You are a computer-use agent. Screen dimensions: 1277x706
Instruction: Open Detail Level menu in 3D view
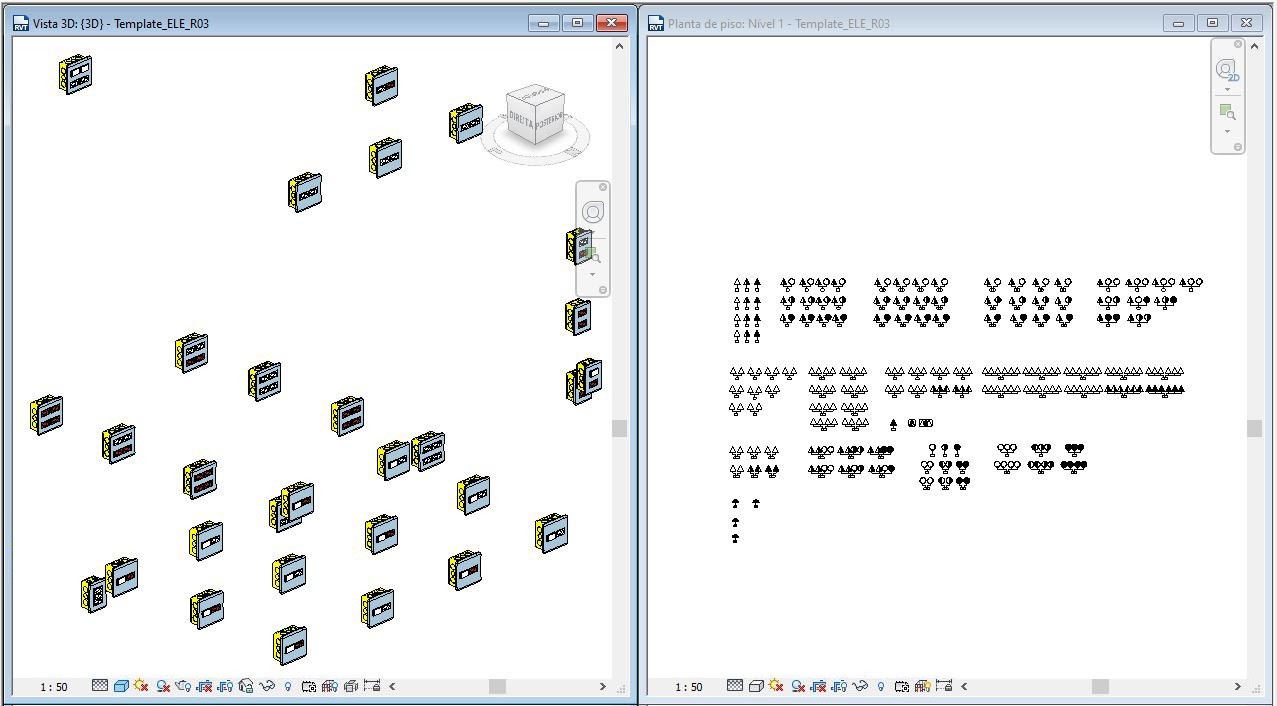[100, 686]
